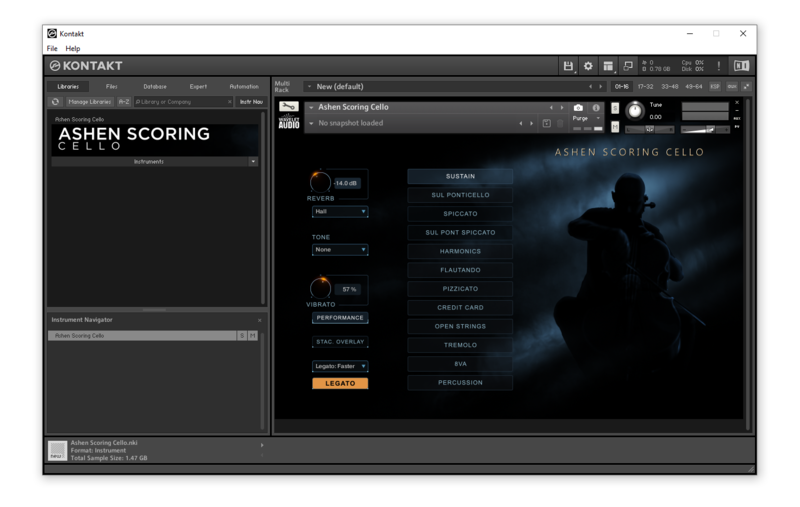The width and height of the screenshot is (800, 507).
Task: Solo instrument in Instrument Navigator
Action: click(242, 336)
